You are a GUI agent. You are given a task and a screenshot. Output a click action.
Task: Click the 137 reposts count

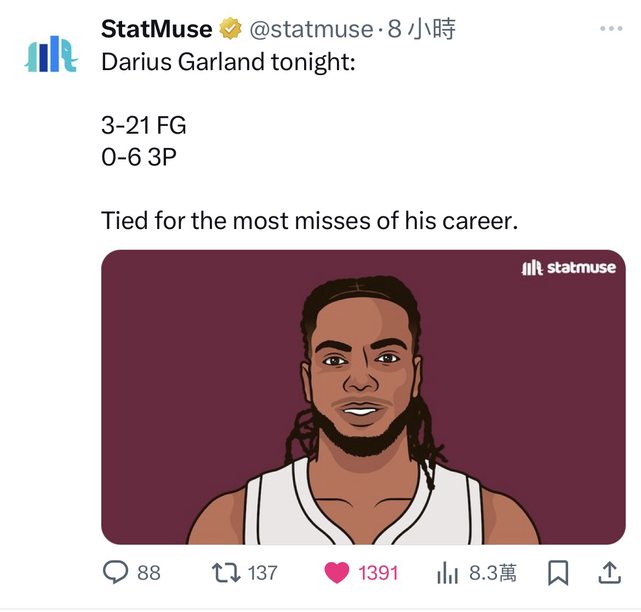[x=262, y=573]
